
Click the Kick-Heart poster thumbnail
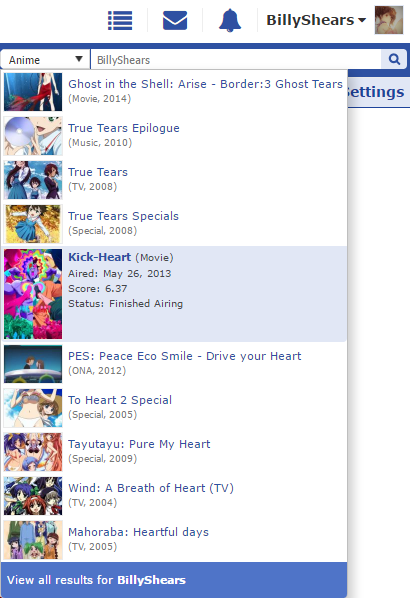point(33,294)
